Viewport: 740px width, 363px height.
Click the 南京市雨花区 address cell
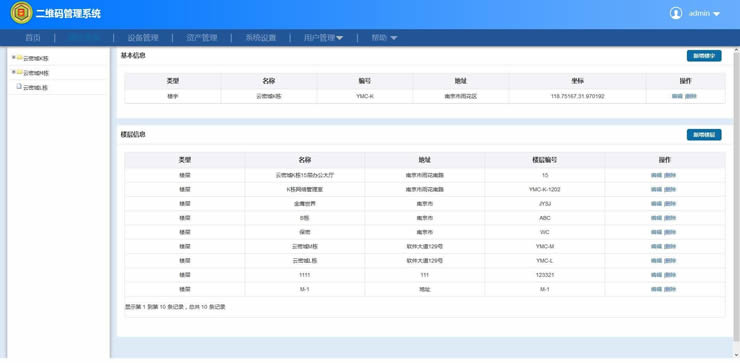pyautogui.click(x=461, y=96)
